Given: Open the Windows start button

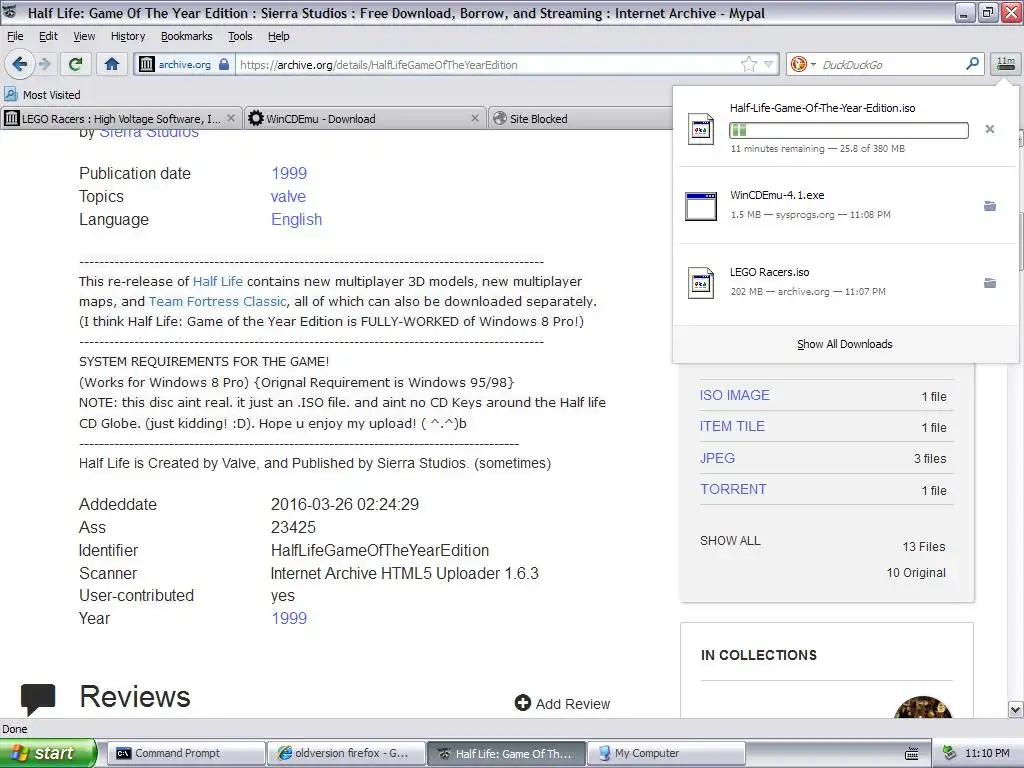Looking at the screenshot, I should tap(48, 753).
